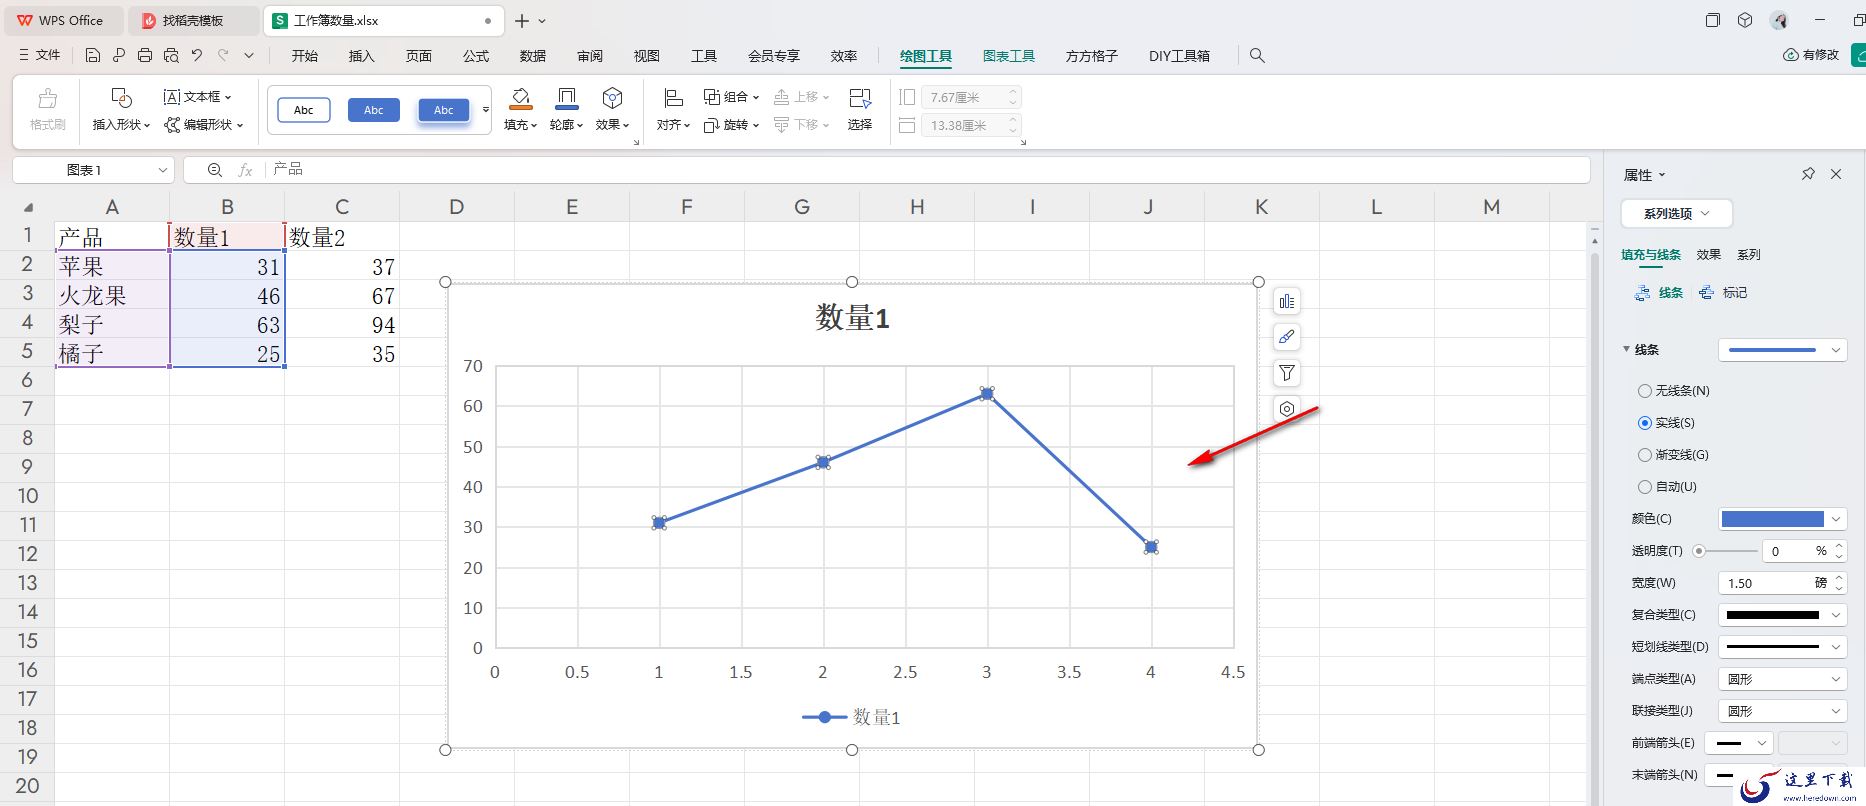Switch to the 系列 tab in properties panel
Image resolution: width=1866 pixels, height=806 pixels.
[1748, 255]
